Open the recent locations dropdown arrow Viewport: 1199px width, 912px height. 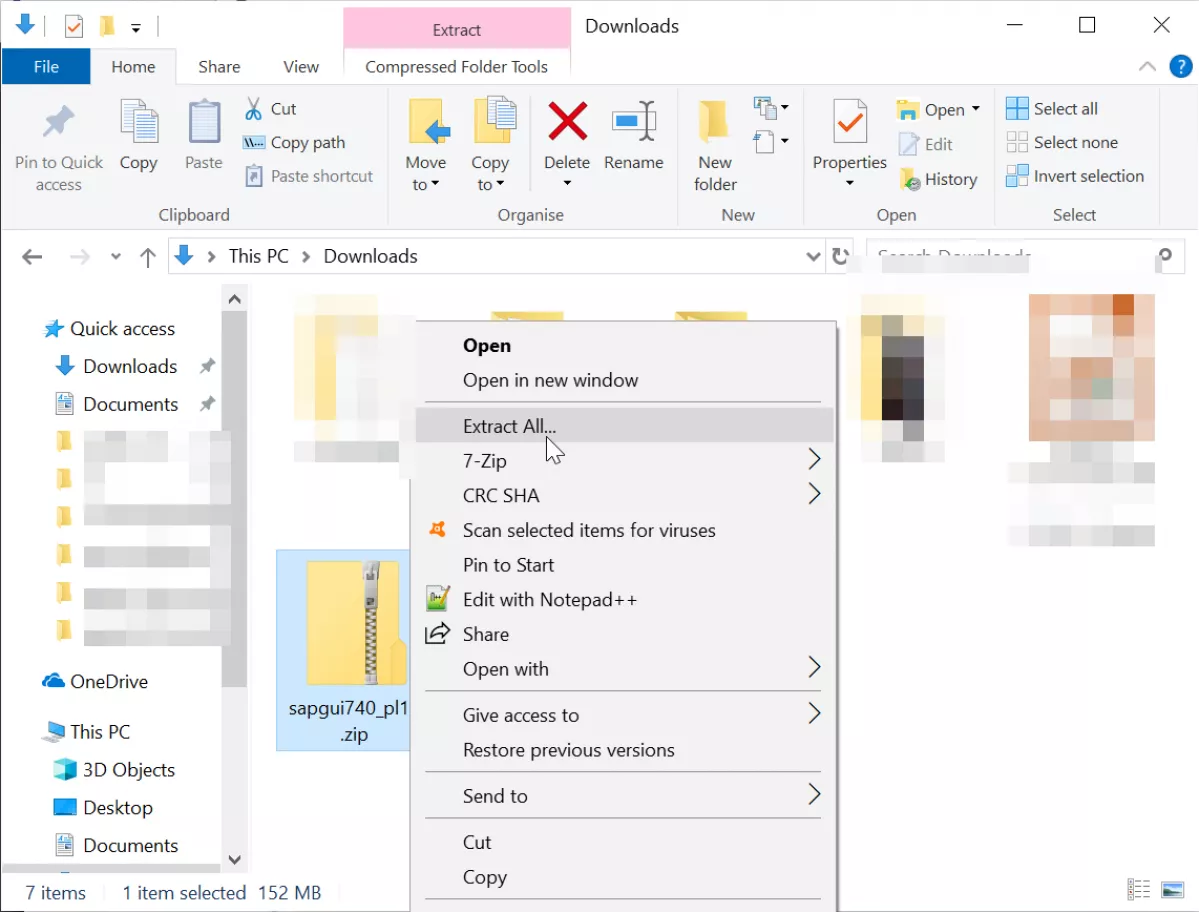115,257
